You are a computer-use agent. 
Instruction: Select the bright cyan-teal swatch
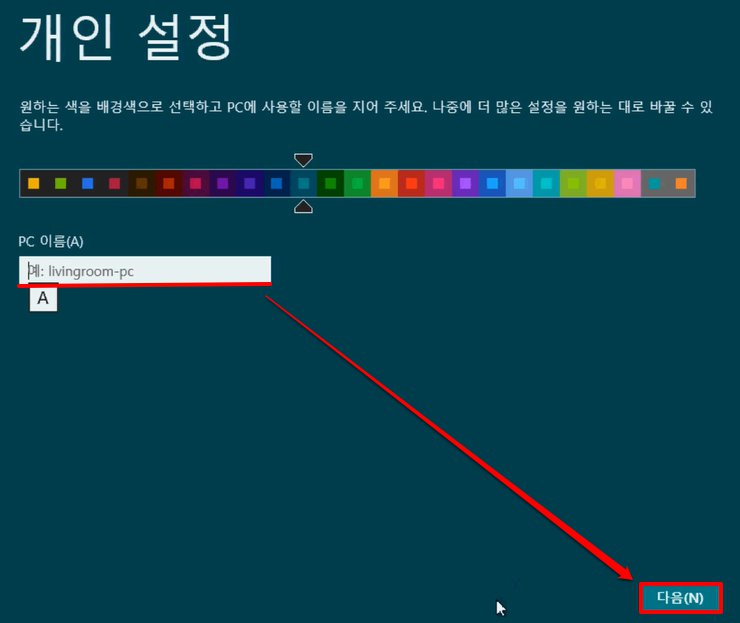(x=547, y=183)
